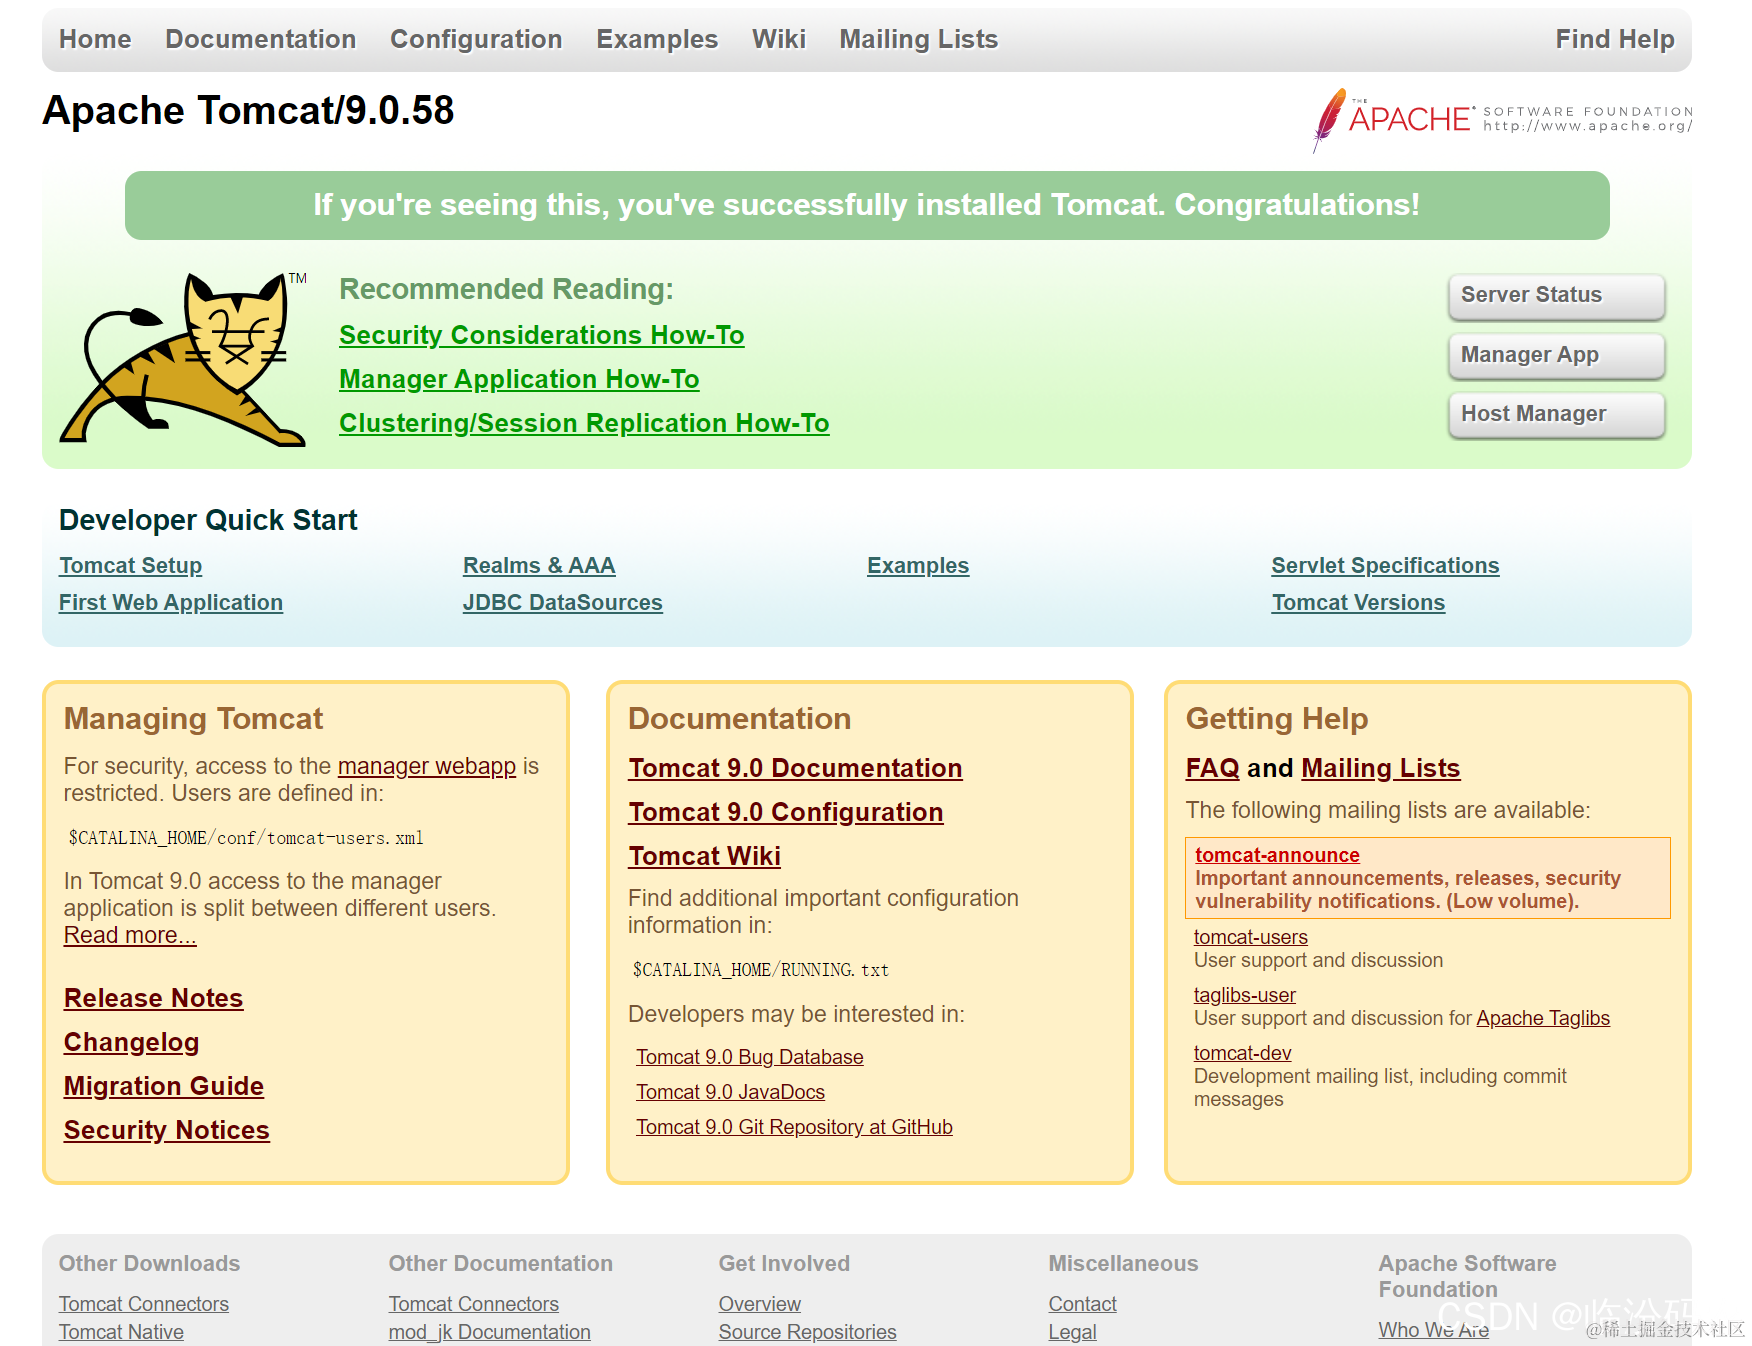Image resolution: width=1752 pixels, height=1346 pixels.
Task: Open the Manager App button
Action: tap(1556, 355)
